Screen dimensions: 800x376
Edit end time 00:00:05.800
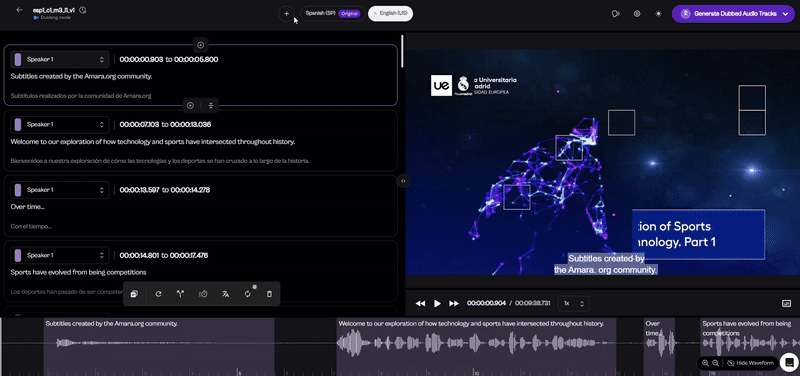pos(196,60)
